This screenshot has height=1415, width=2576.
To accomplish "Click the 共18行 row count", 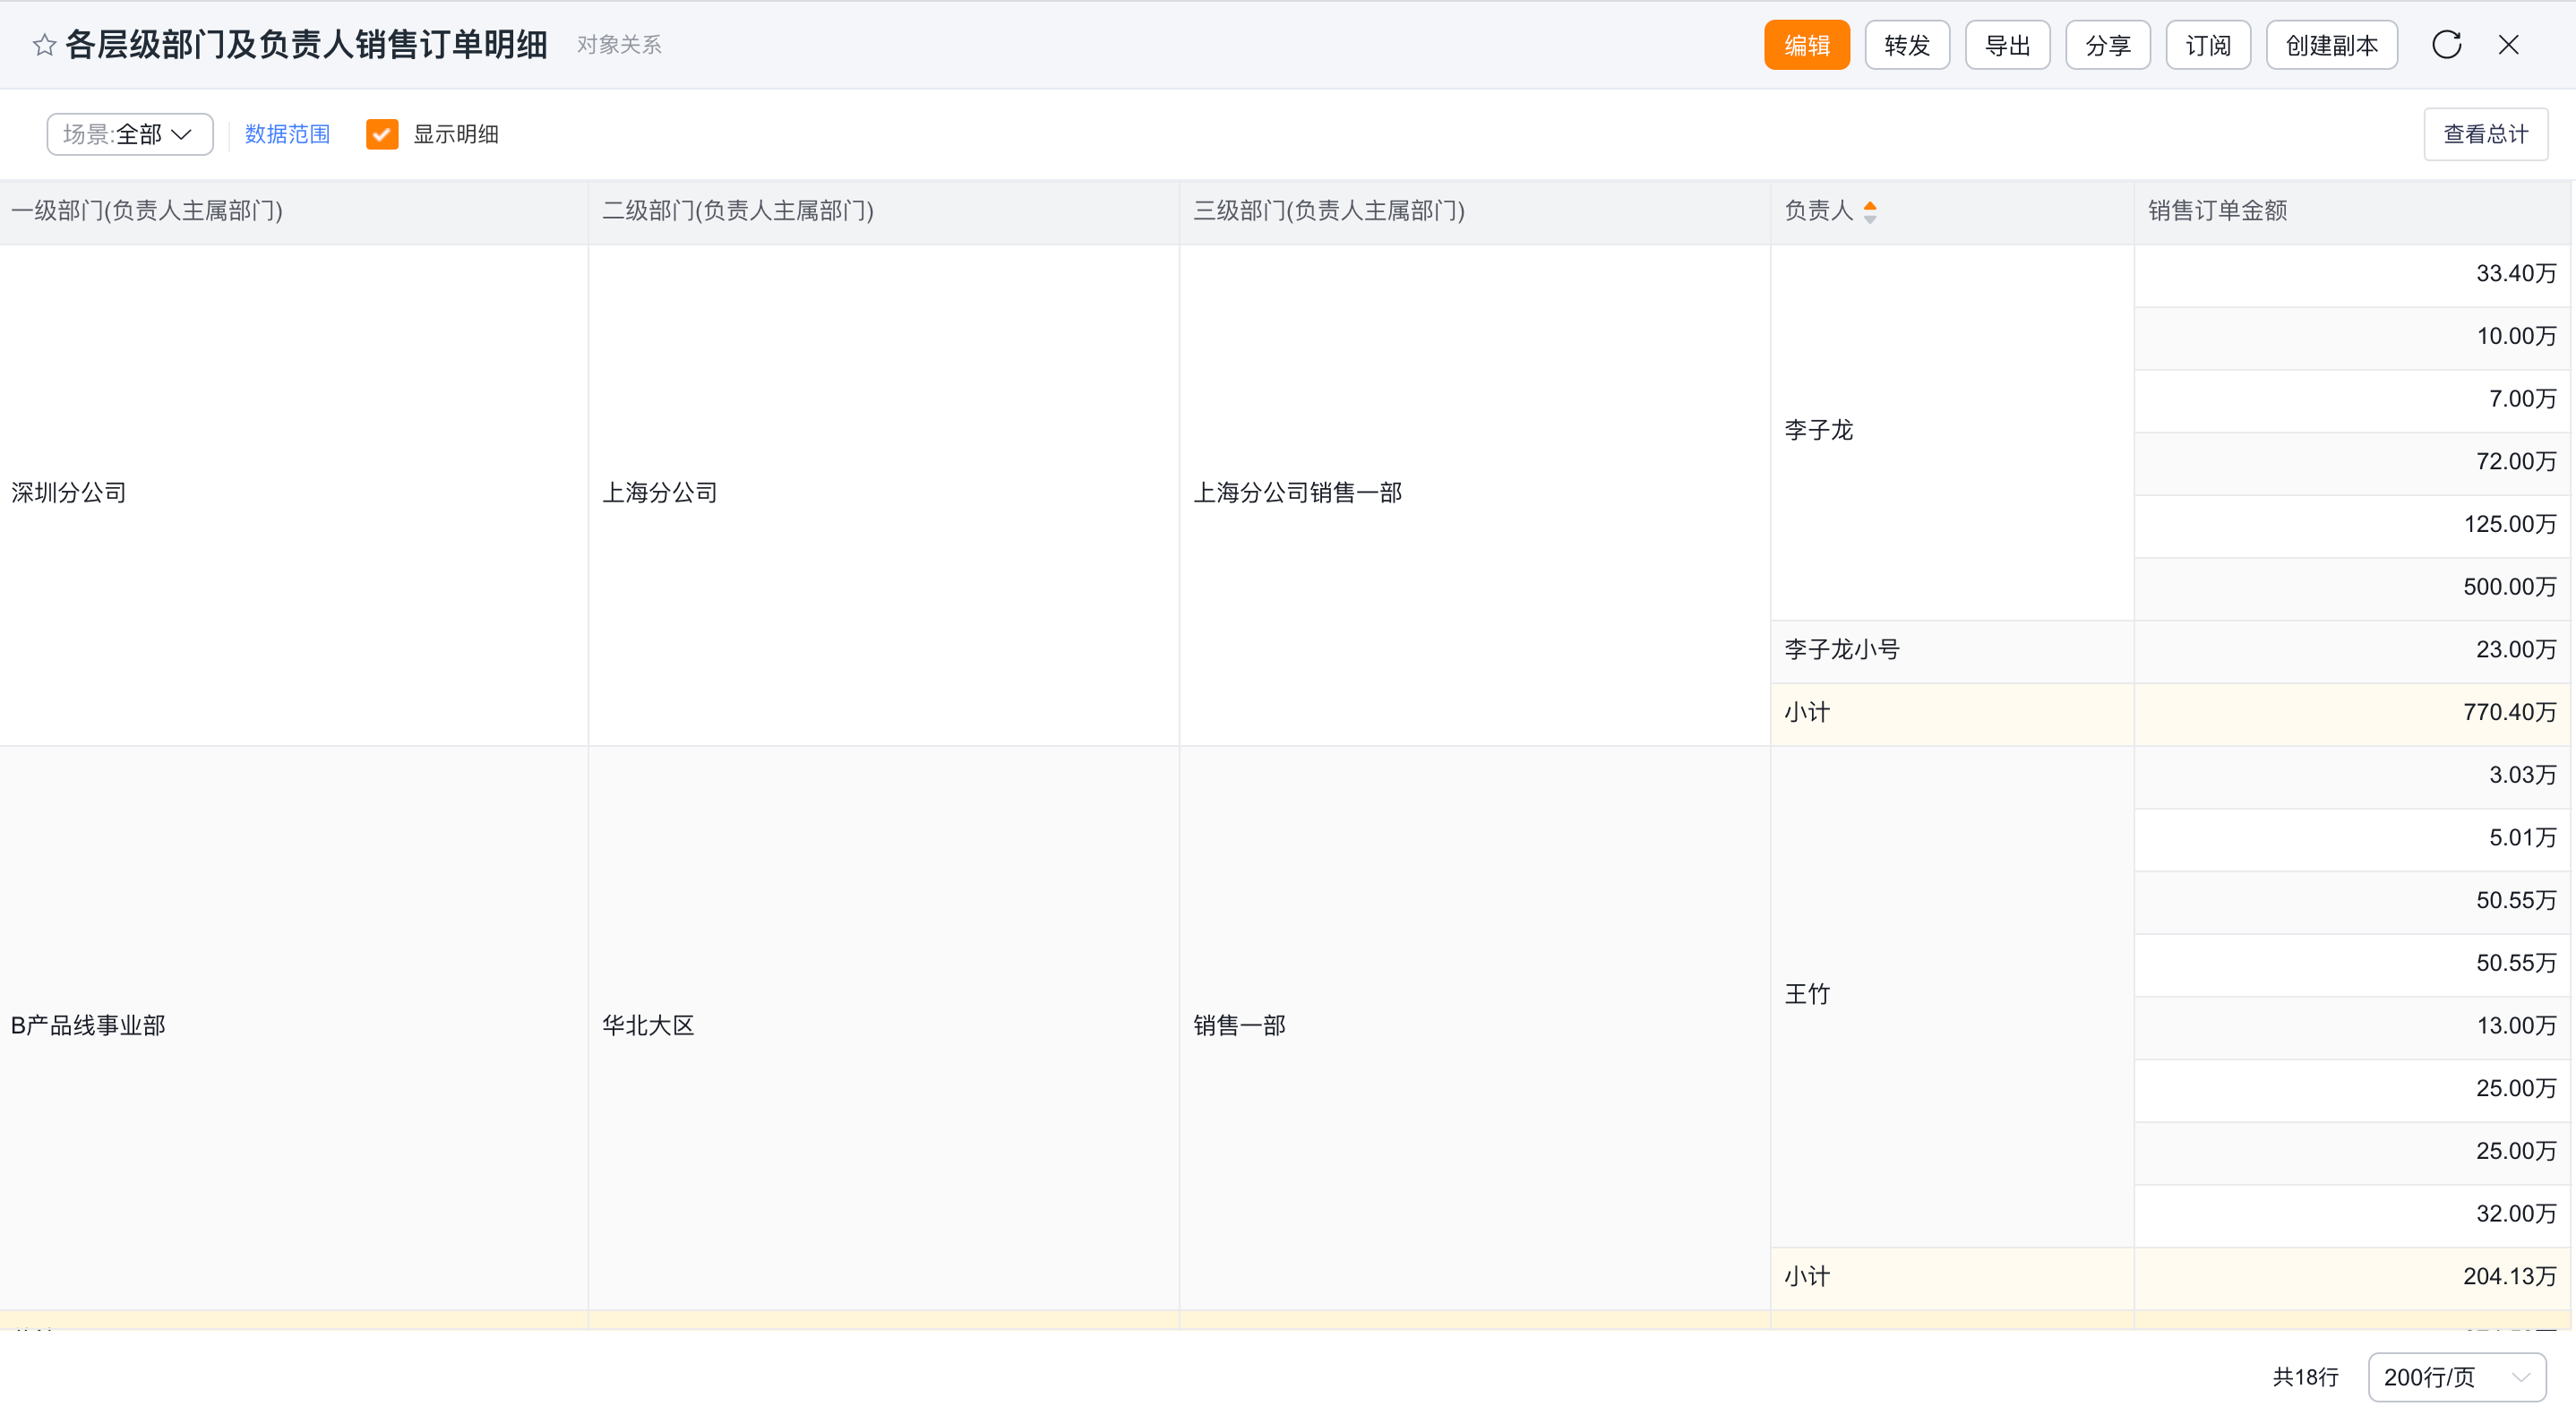I will 2305,1377.
